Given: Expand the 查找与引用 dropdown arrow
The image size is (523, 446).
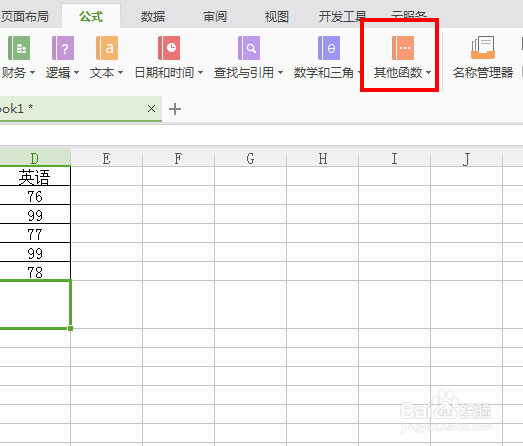Looking at the screenshot, I should click(x=281, y=72).
